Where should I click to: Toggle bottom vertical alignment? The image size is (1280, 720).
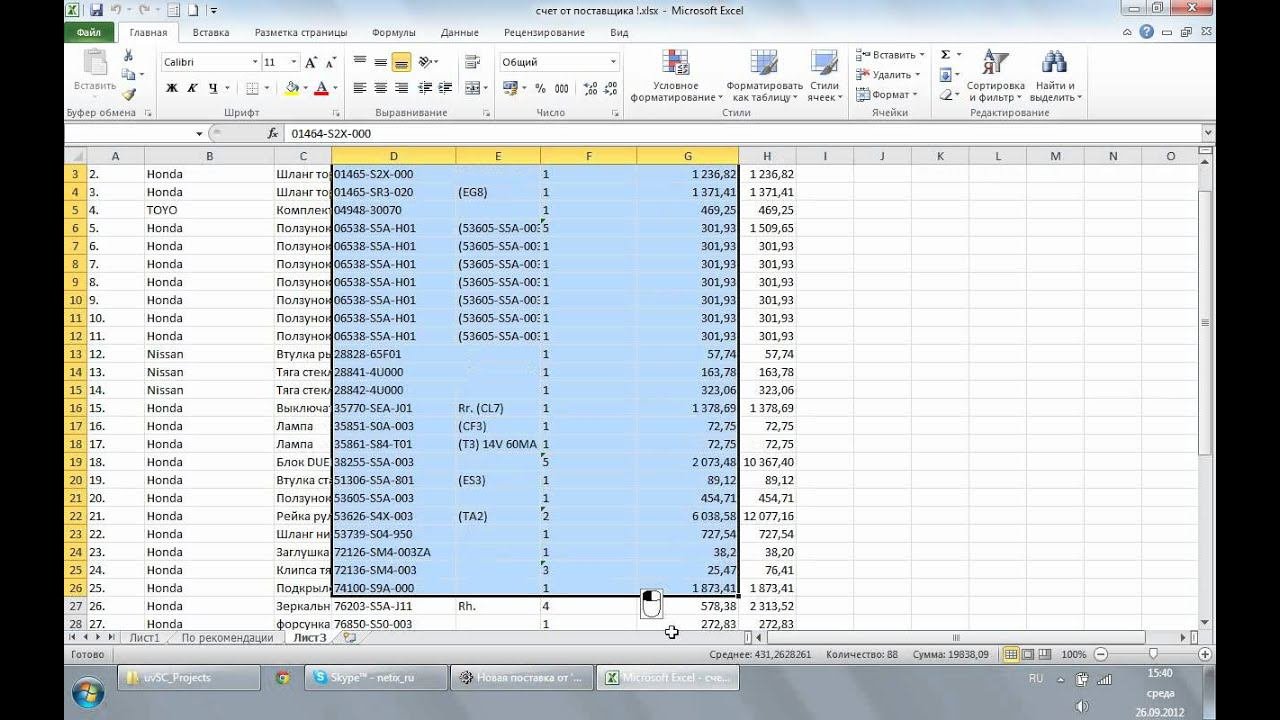click(x=400, y=62)
